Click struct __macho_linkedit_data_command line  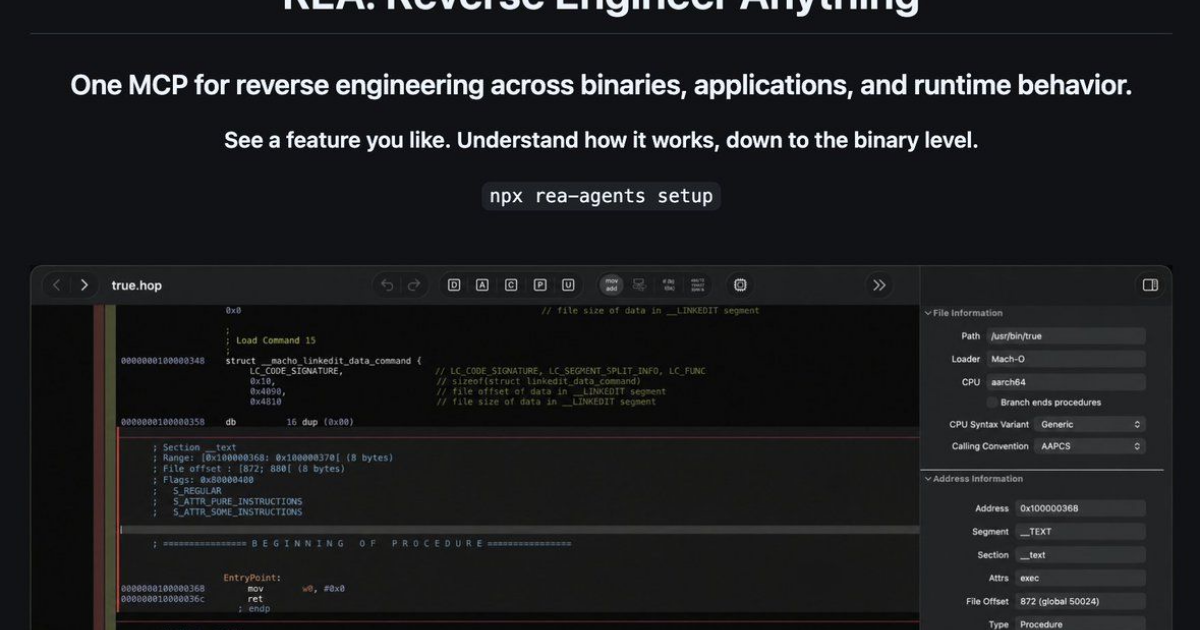(x=324, y=360)
